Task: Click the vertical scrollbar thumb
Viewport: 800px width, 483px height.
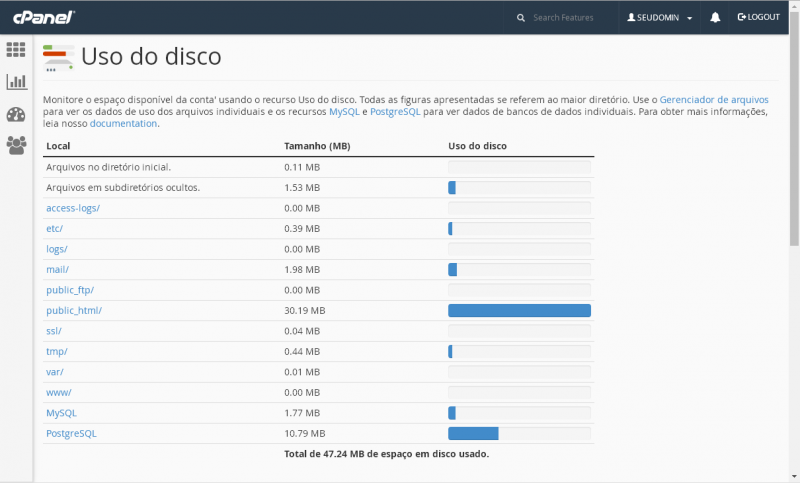Action: [x=794, y=128]
